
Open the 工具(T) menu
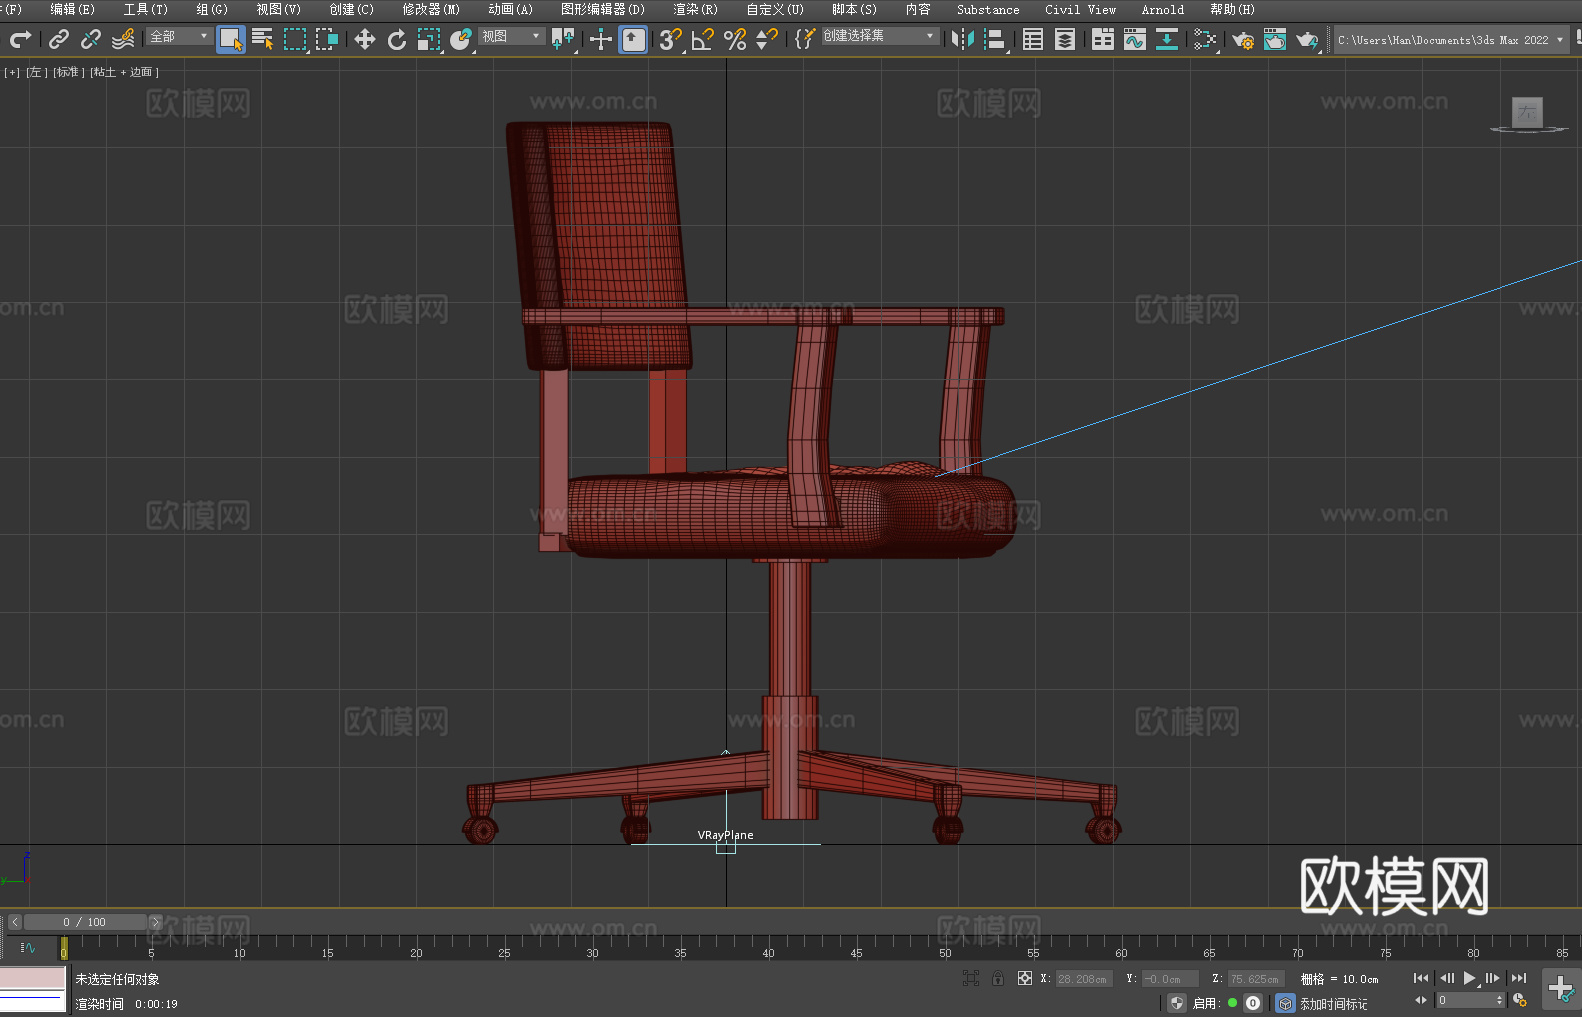(146, 9)
